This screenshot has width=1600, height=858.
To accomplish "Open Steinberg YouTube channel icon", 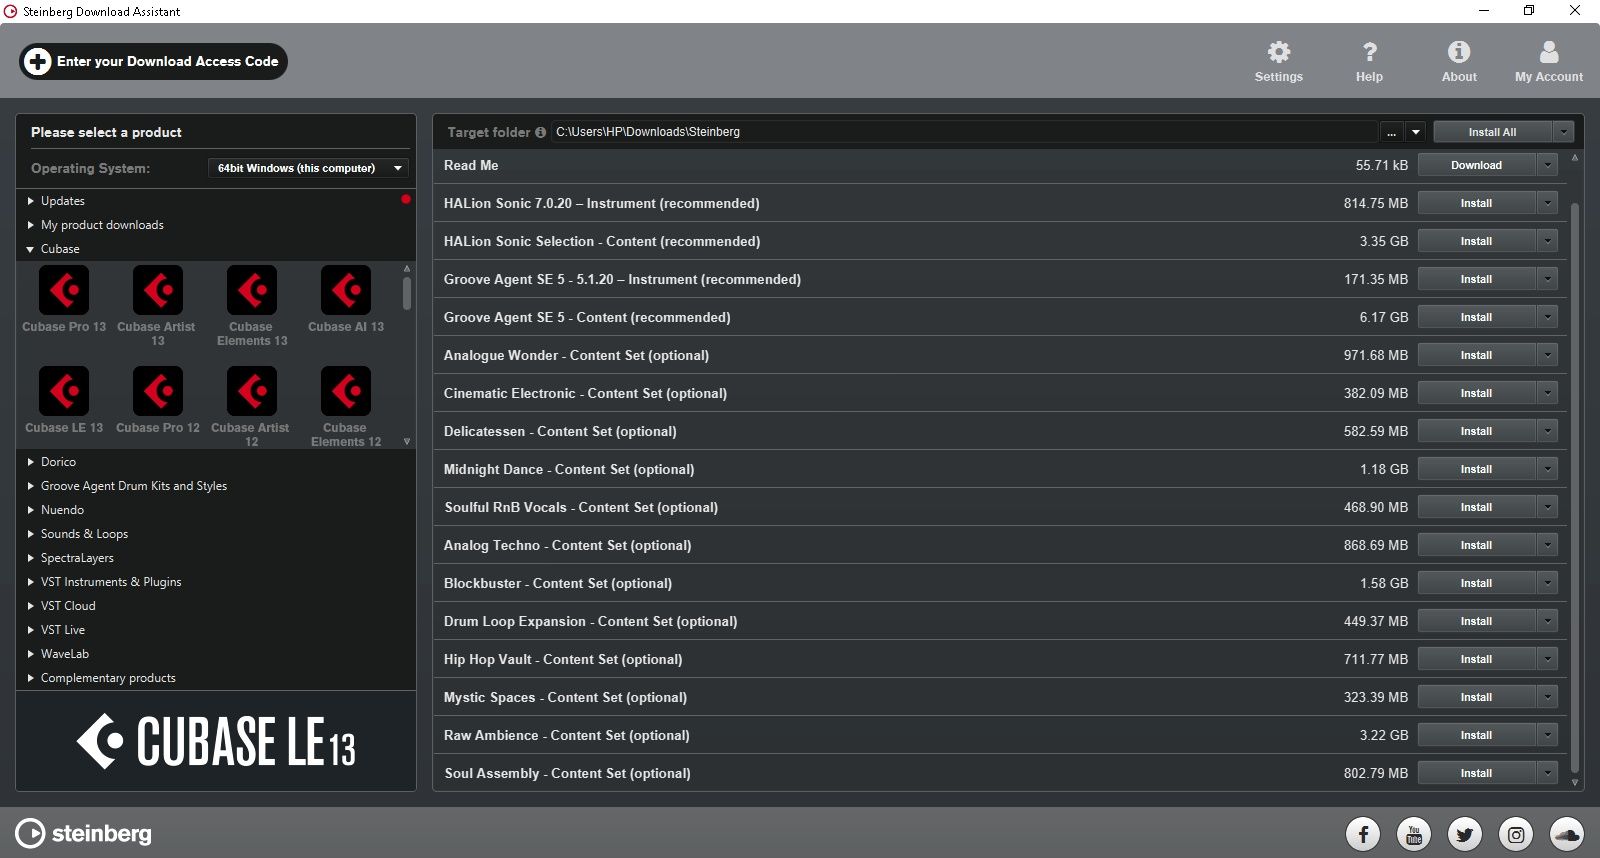I will [1414, 833].
